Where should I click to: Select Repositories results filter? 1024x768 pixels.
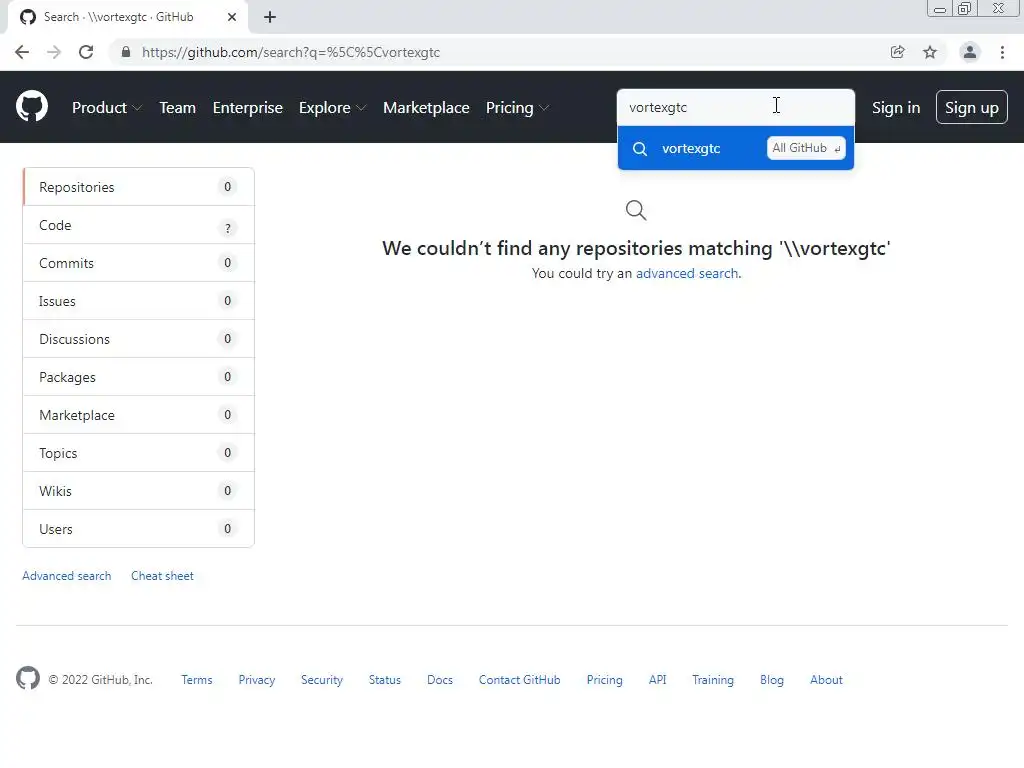138,187
